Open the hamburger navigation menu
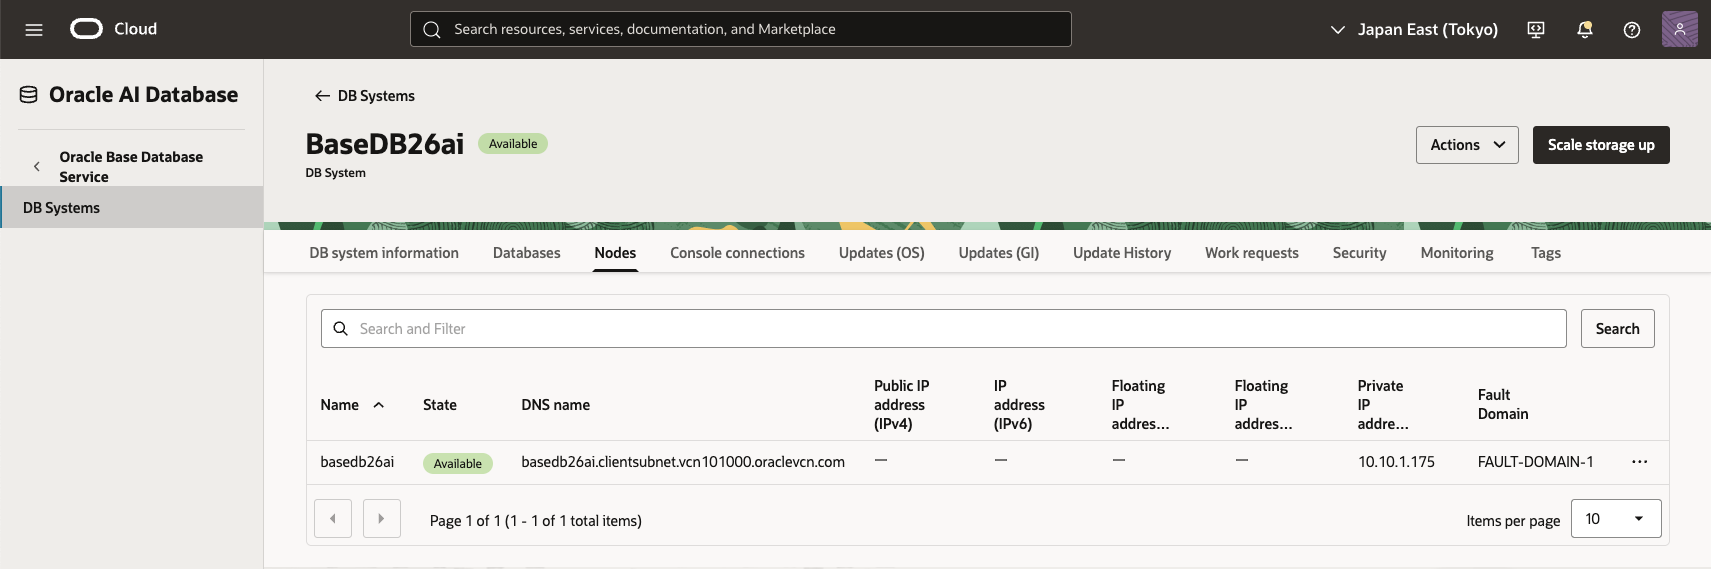 (34, 29)
